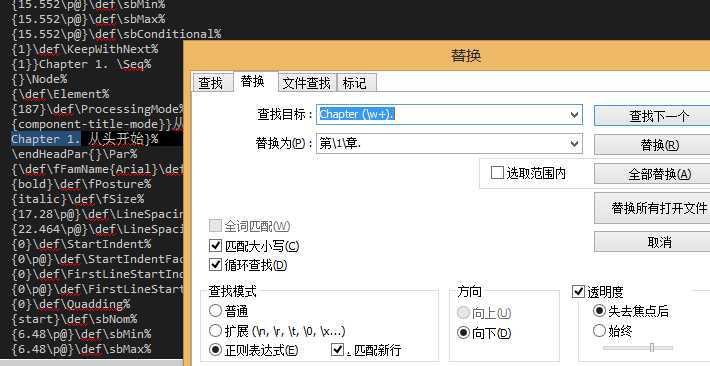This screenshot has height=366, width=710.
Task: Click the line '{\def\Element%' in editor
Action: pos(60,94)
